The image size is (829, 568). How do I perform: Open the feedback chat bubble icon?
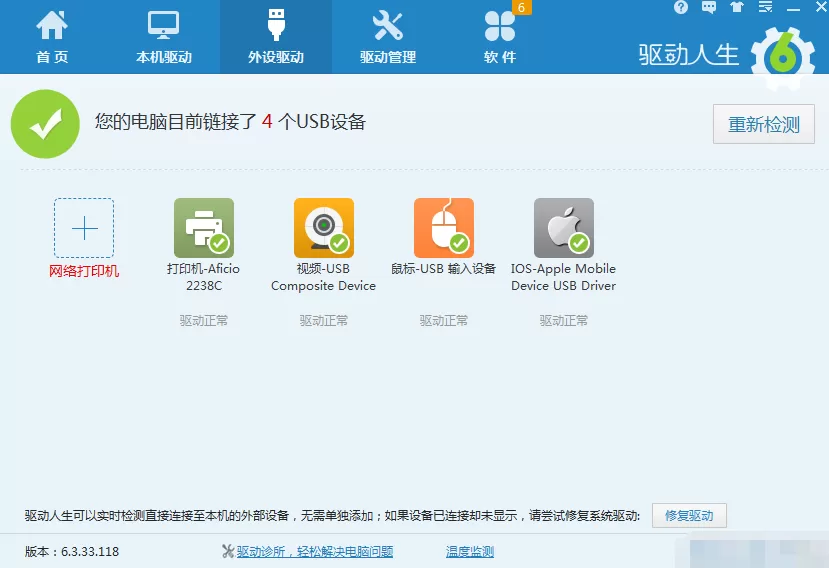[708, 7]
